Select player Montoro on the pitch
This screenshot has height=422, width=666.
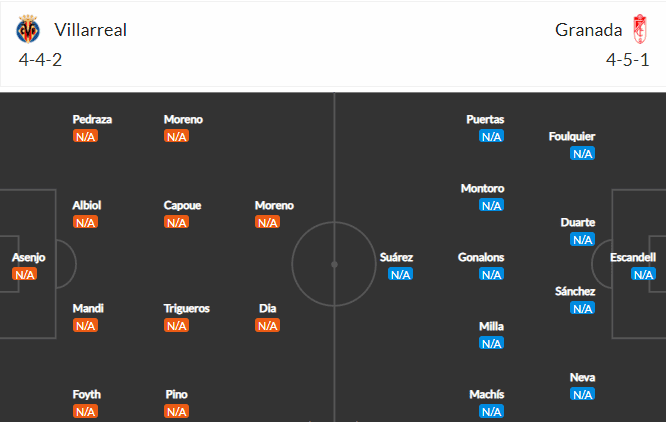click(x=483, y=188)
